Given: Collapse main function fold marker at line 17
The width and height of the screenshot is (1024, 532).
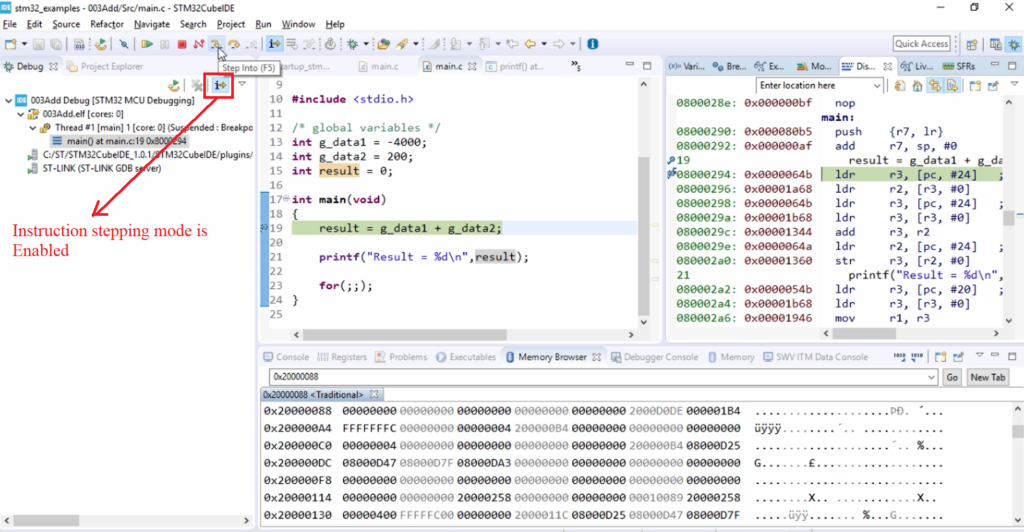Looking at the screenshot, I should (x=287, y=198).
